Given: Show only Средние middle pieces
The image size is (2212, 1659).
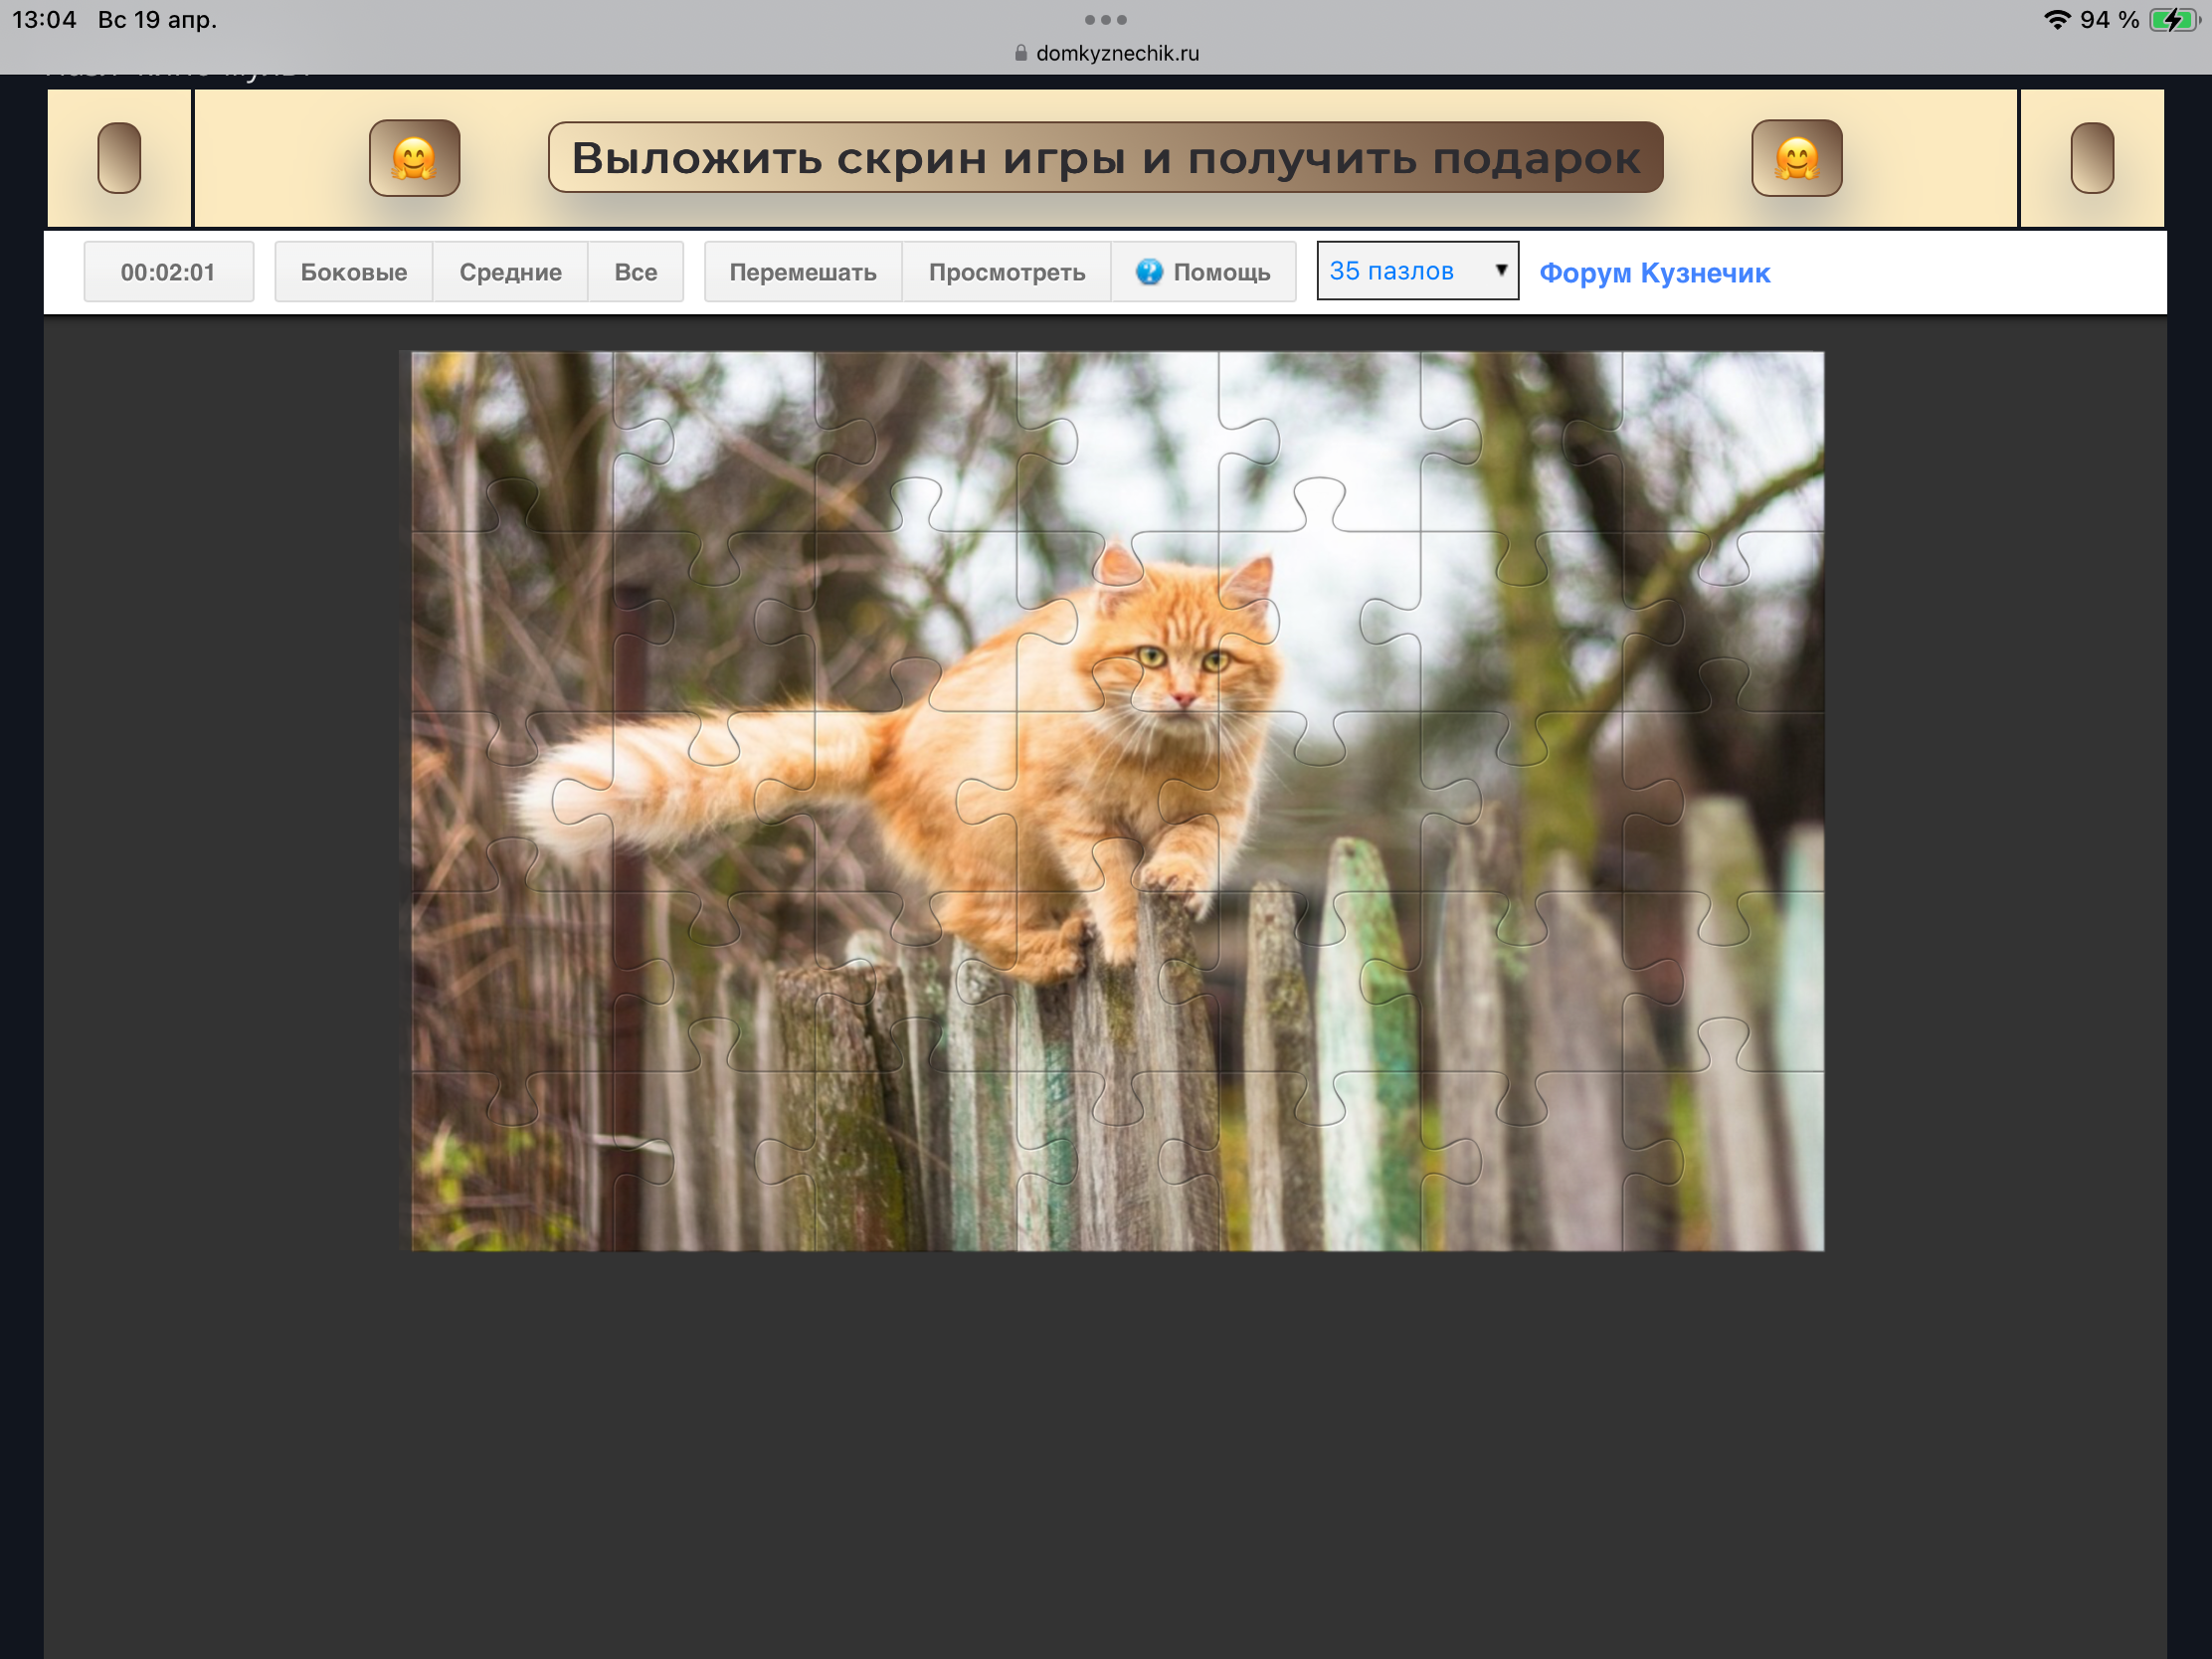Looking at the screenshot, I should 510,272.
